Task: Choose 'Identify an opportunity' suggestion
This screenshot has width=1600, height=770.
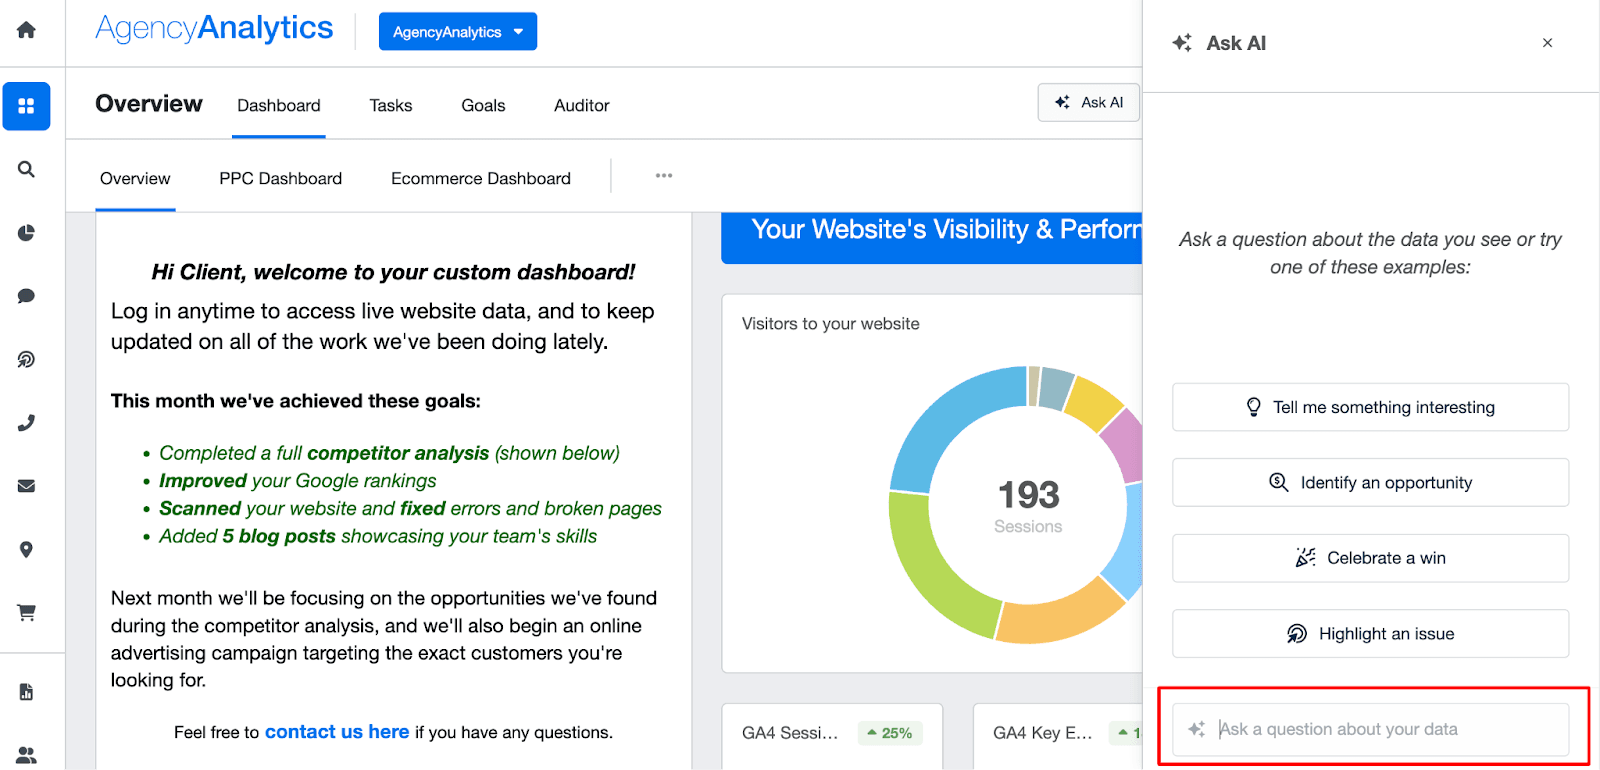Action: (x=1370, y=483)
